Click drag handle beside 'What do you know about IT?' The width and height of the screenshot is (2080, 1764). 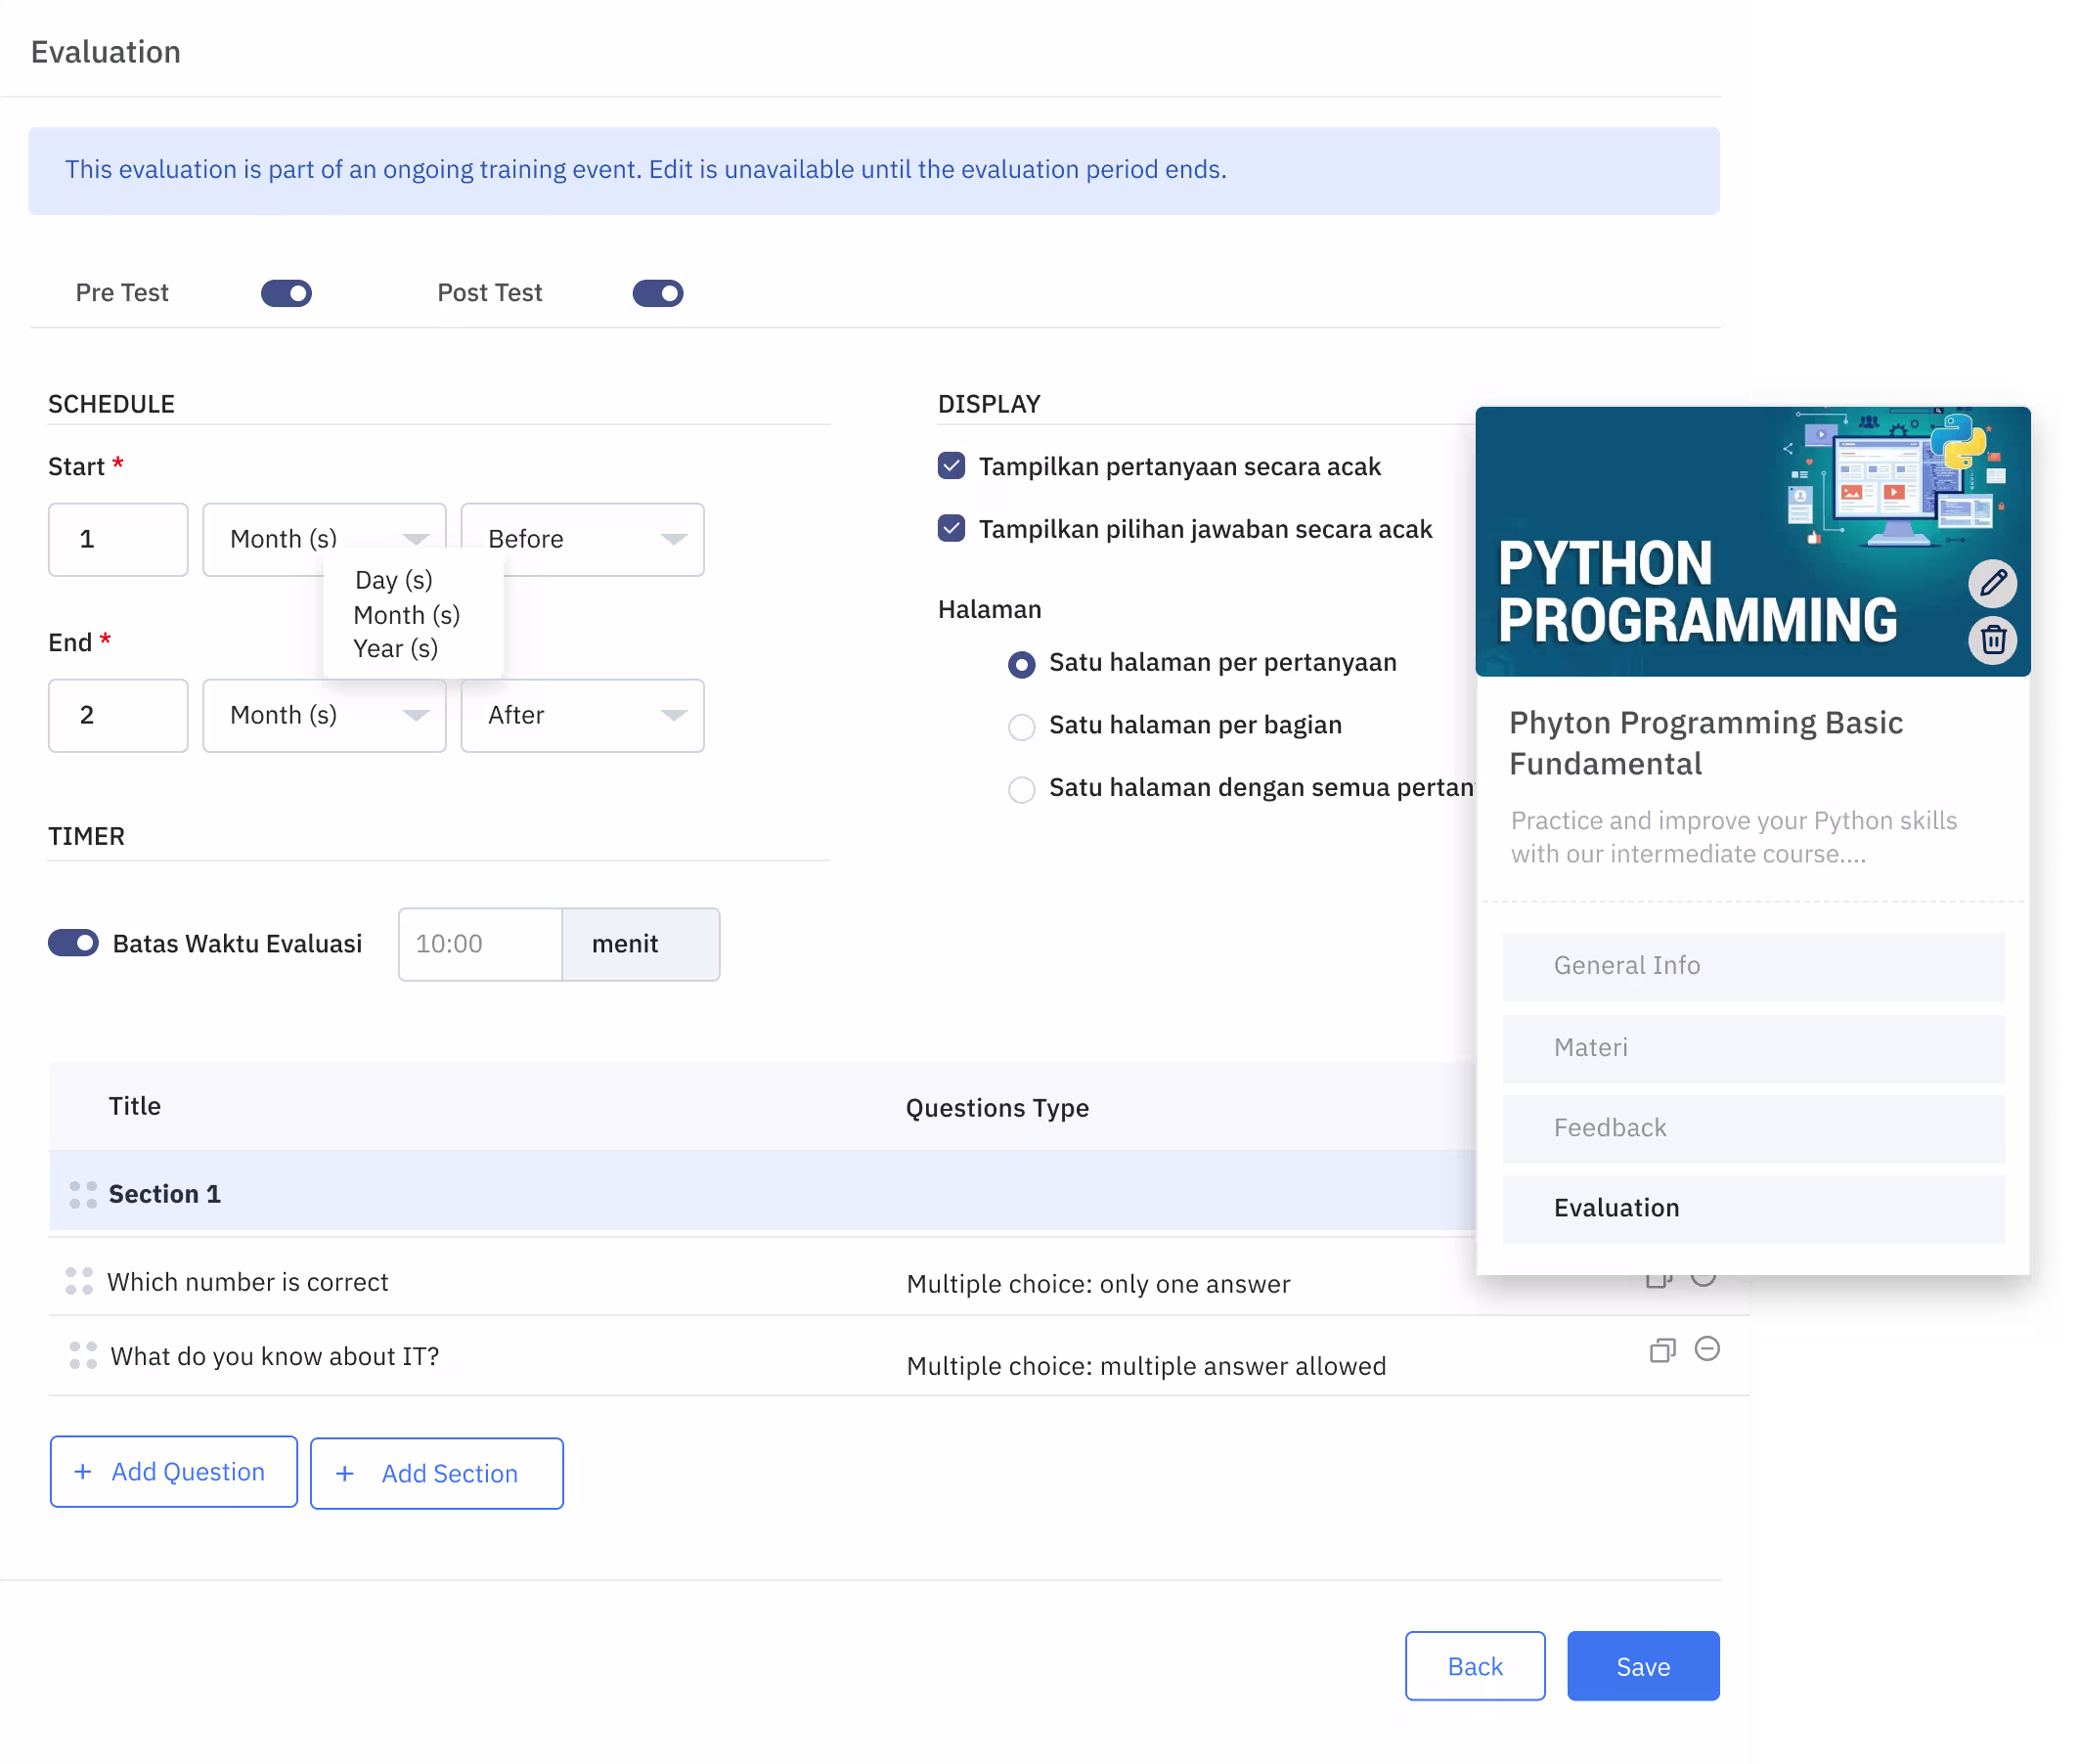click(83, 1354)
